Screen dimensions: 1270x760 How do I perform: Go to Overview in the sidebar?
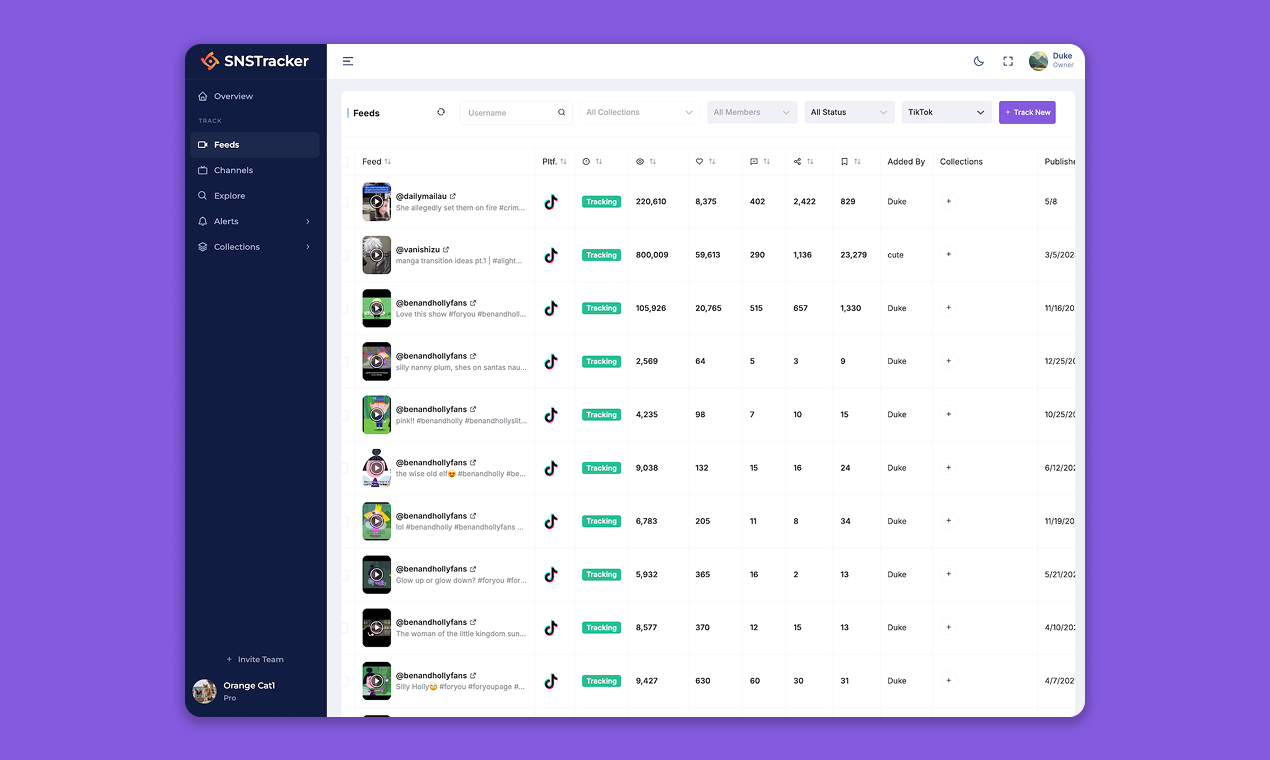(254, 96)
